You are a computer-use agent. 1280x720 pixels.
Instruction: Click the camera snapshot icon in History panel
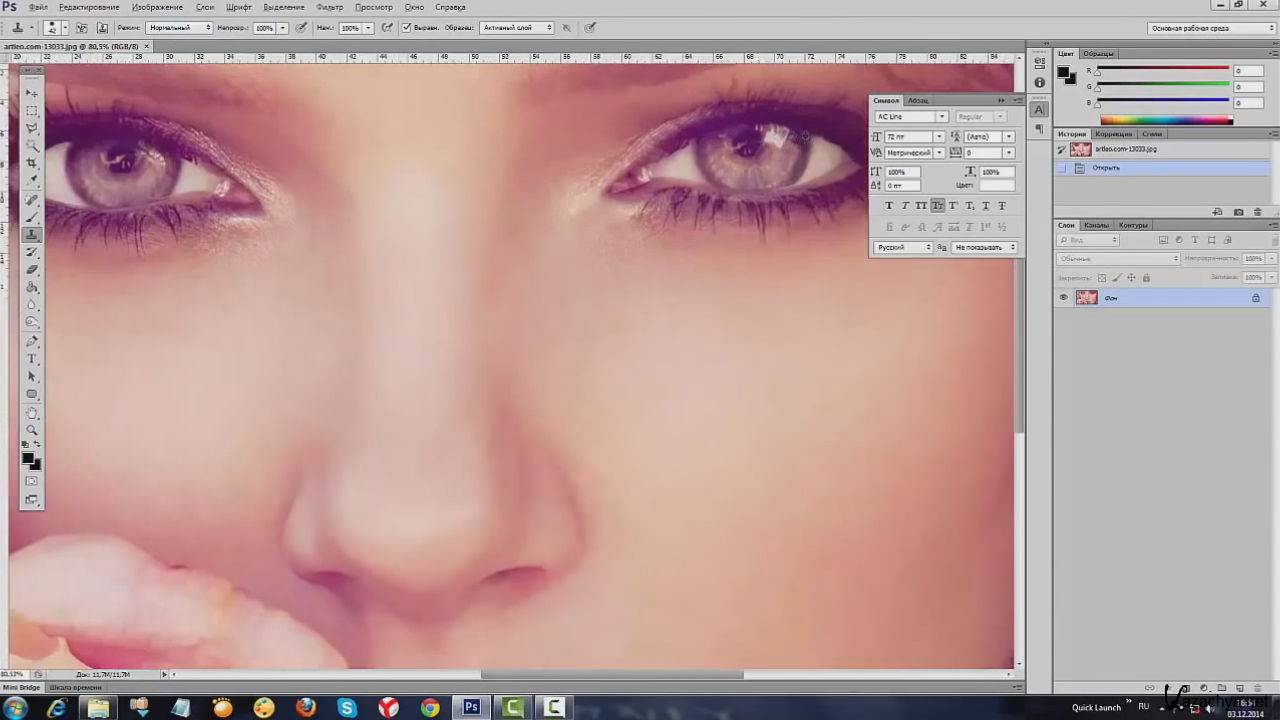pyautogui.click(x=1238, y=212)
